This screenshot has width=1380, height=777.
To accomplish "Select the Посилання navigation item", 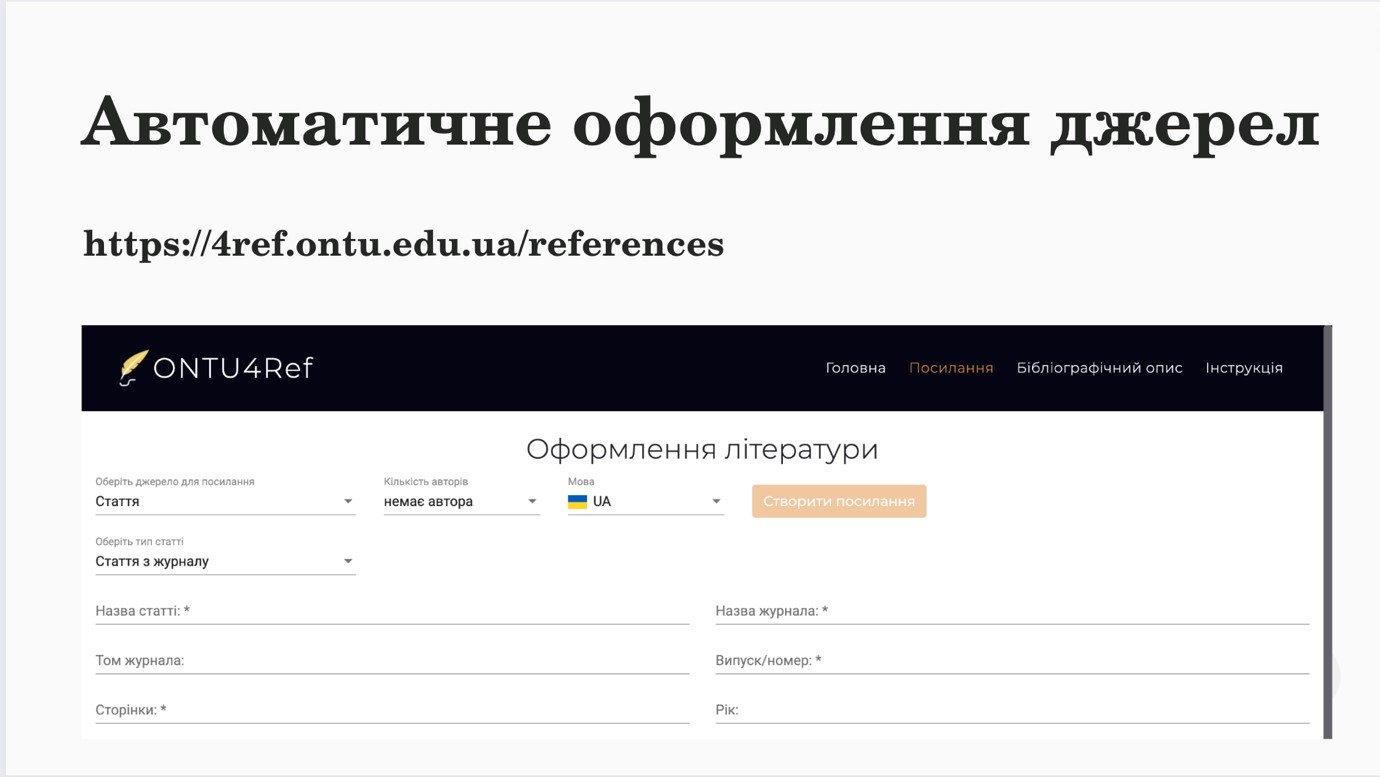I will point(951,368).
